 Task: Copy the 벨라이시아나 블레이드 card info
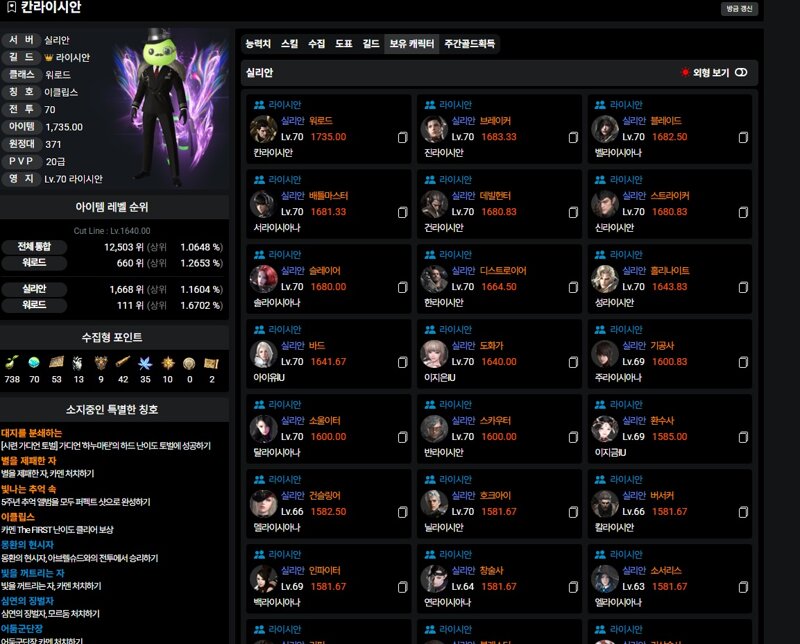(743, 137)
